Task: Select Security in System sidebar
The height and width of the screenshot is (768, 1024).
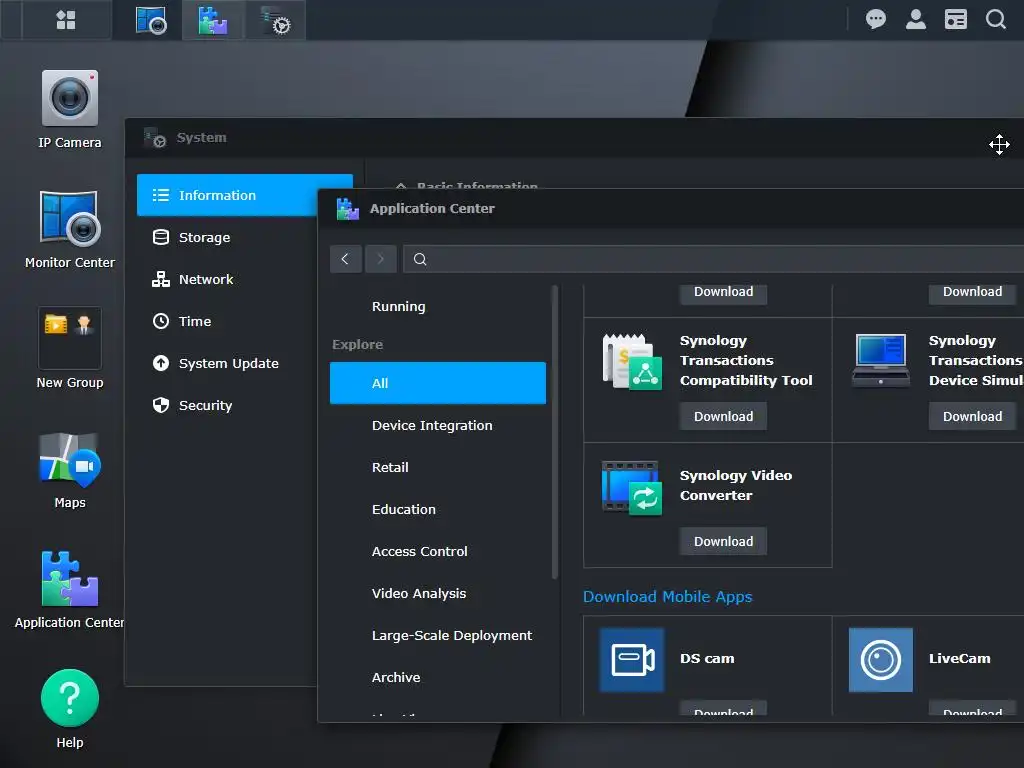Action: 227,406
